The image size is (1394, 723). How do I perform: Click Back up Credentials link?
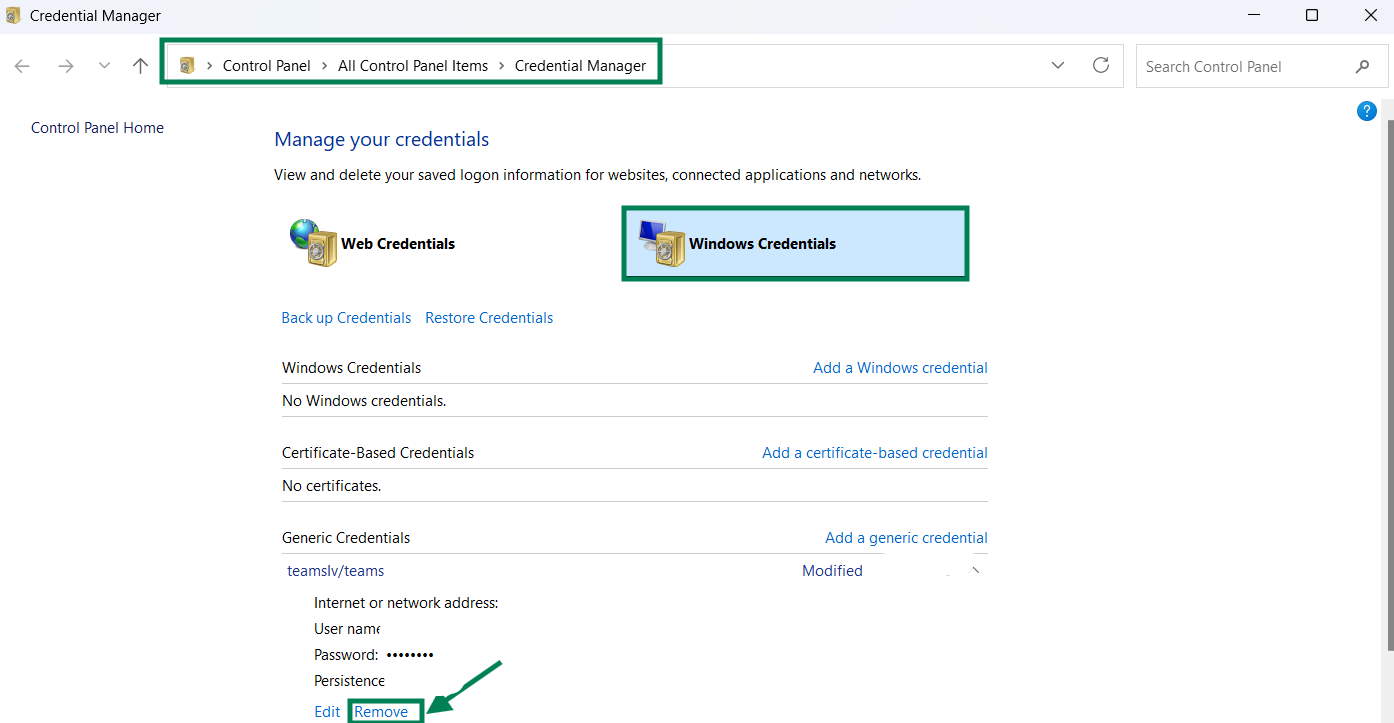click(x=346, y=318)
